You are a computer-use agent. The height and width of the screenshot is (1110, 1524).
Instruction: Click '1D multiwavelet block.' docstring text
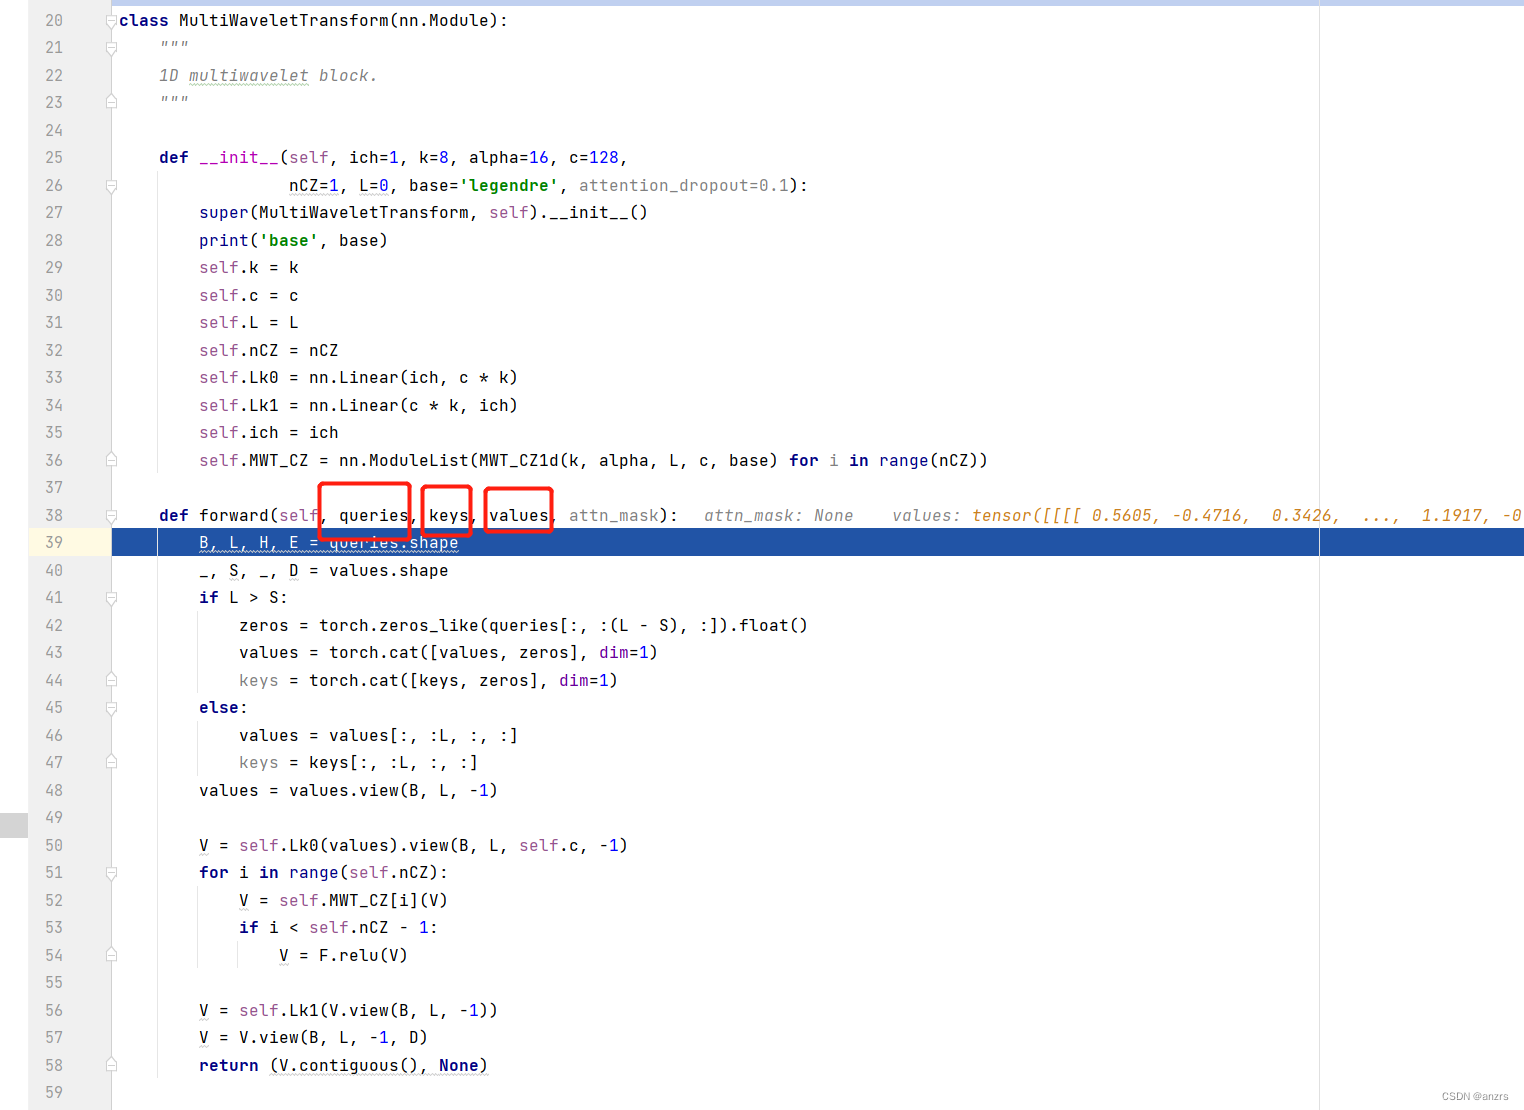coord(268,76)
